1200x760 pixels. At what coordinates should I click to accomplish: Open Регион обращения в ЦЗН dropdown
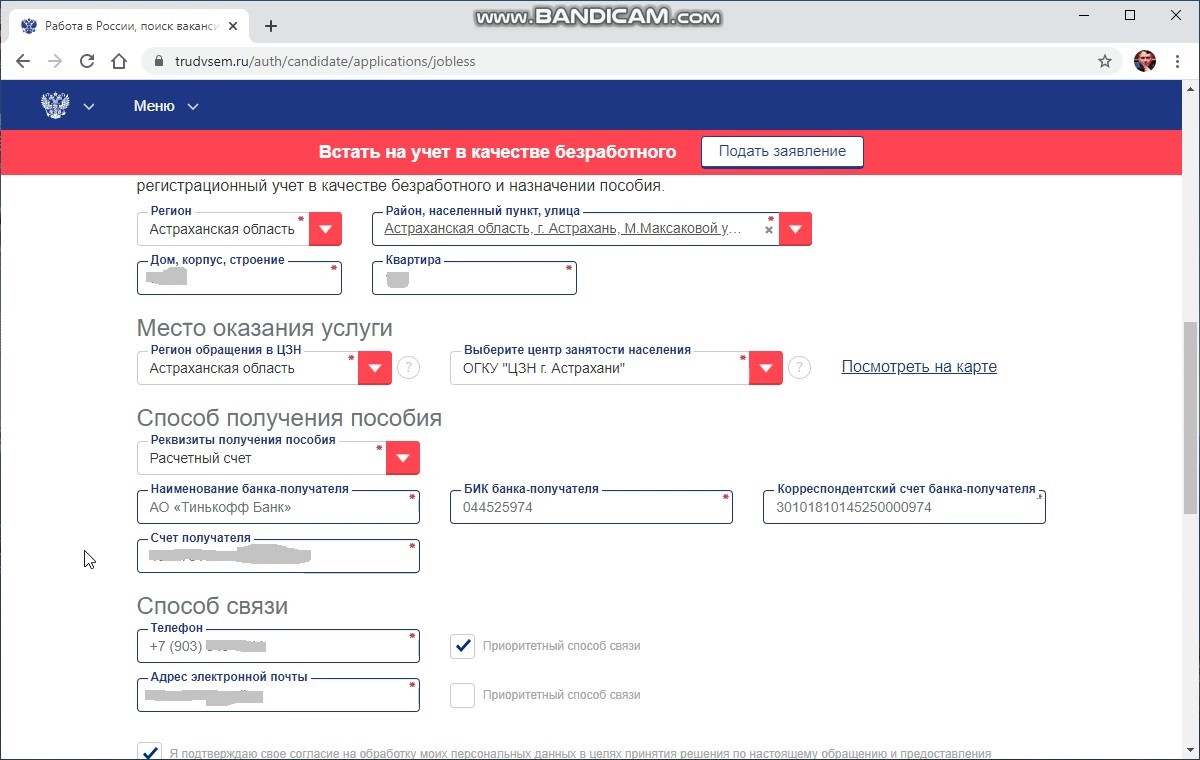tap(374, 368)
